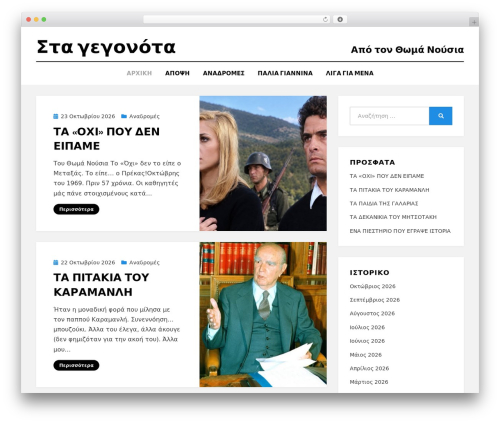Open archive Μάιος 2026
This screenshot has width=500, height=423.
(x=366, y=355)
